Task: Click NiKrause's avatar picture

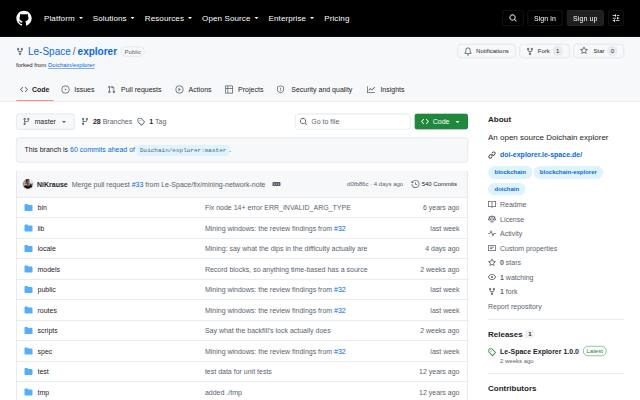Action: coord(28,184)
